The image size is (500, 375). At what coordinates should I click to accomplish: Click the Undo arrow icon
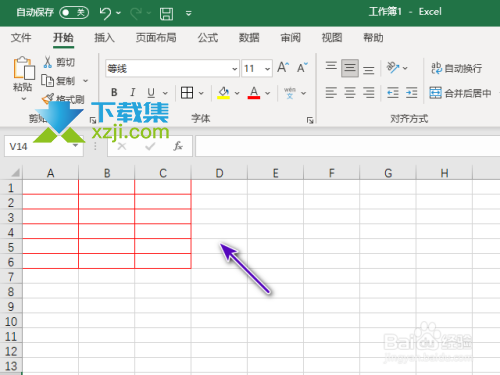(105, 13)
